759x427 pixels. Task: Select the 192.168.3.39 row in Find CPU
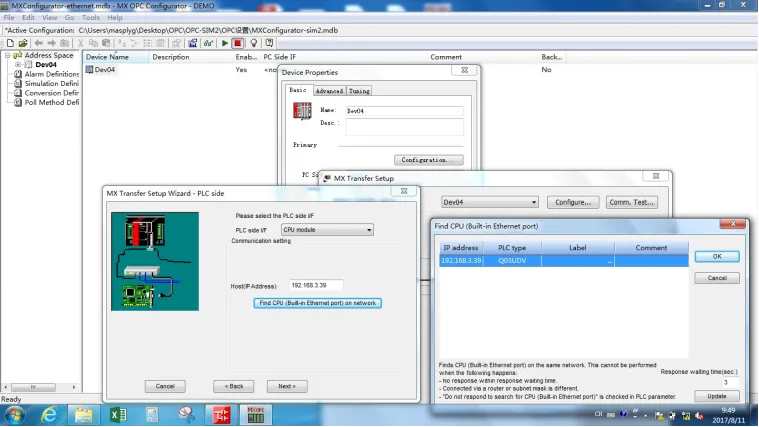[564, 260]
